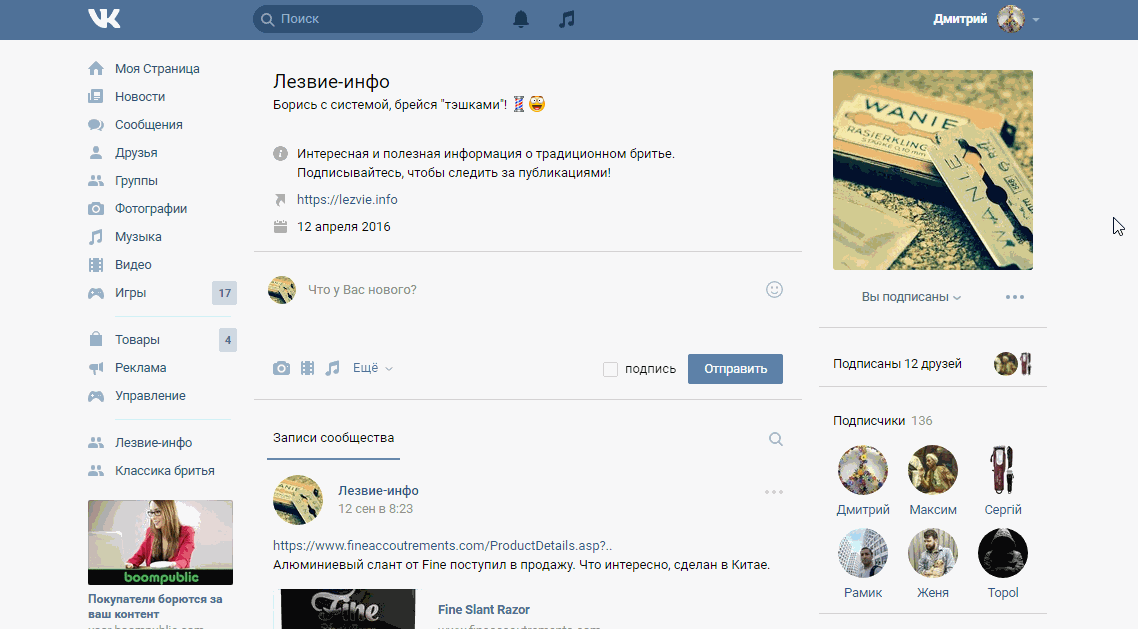Open subscriber Topol's avatar
Viewport: 1138px width, 629px height.
[x=1003, y=553]
